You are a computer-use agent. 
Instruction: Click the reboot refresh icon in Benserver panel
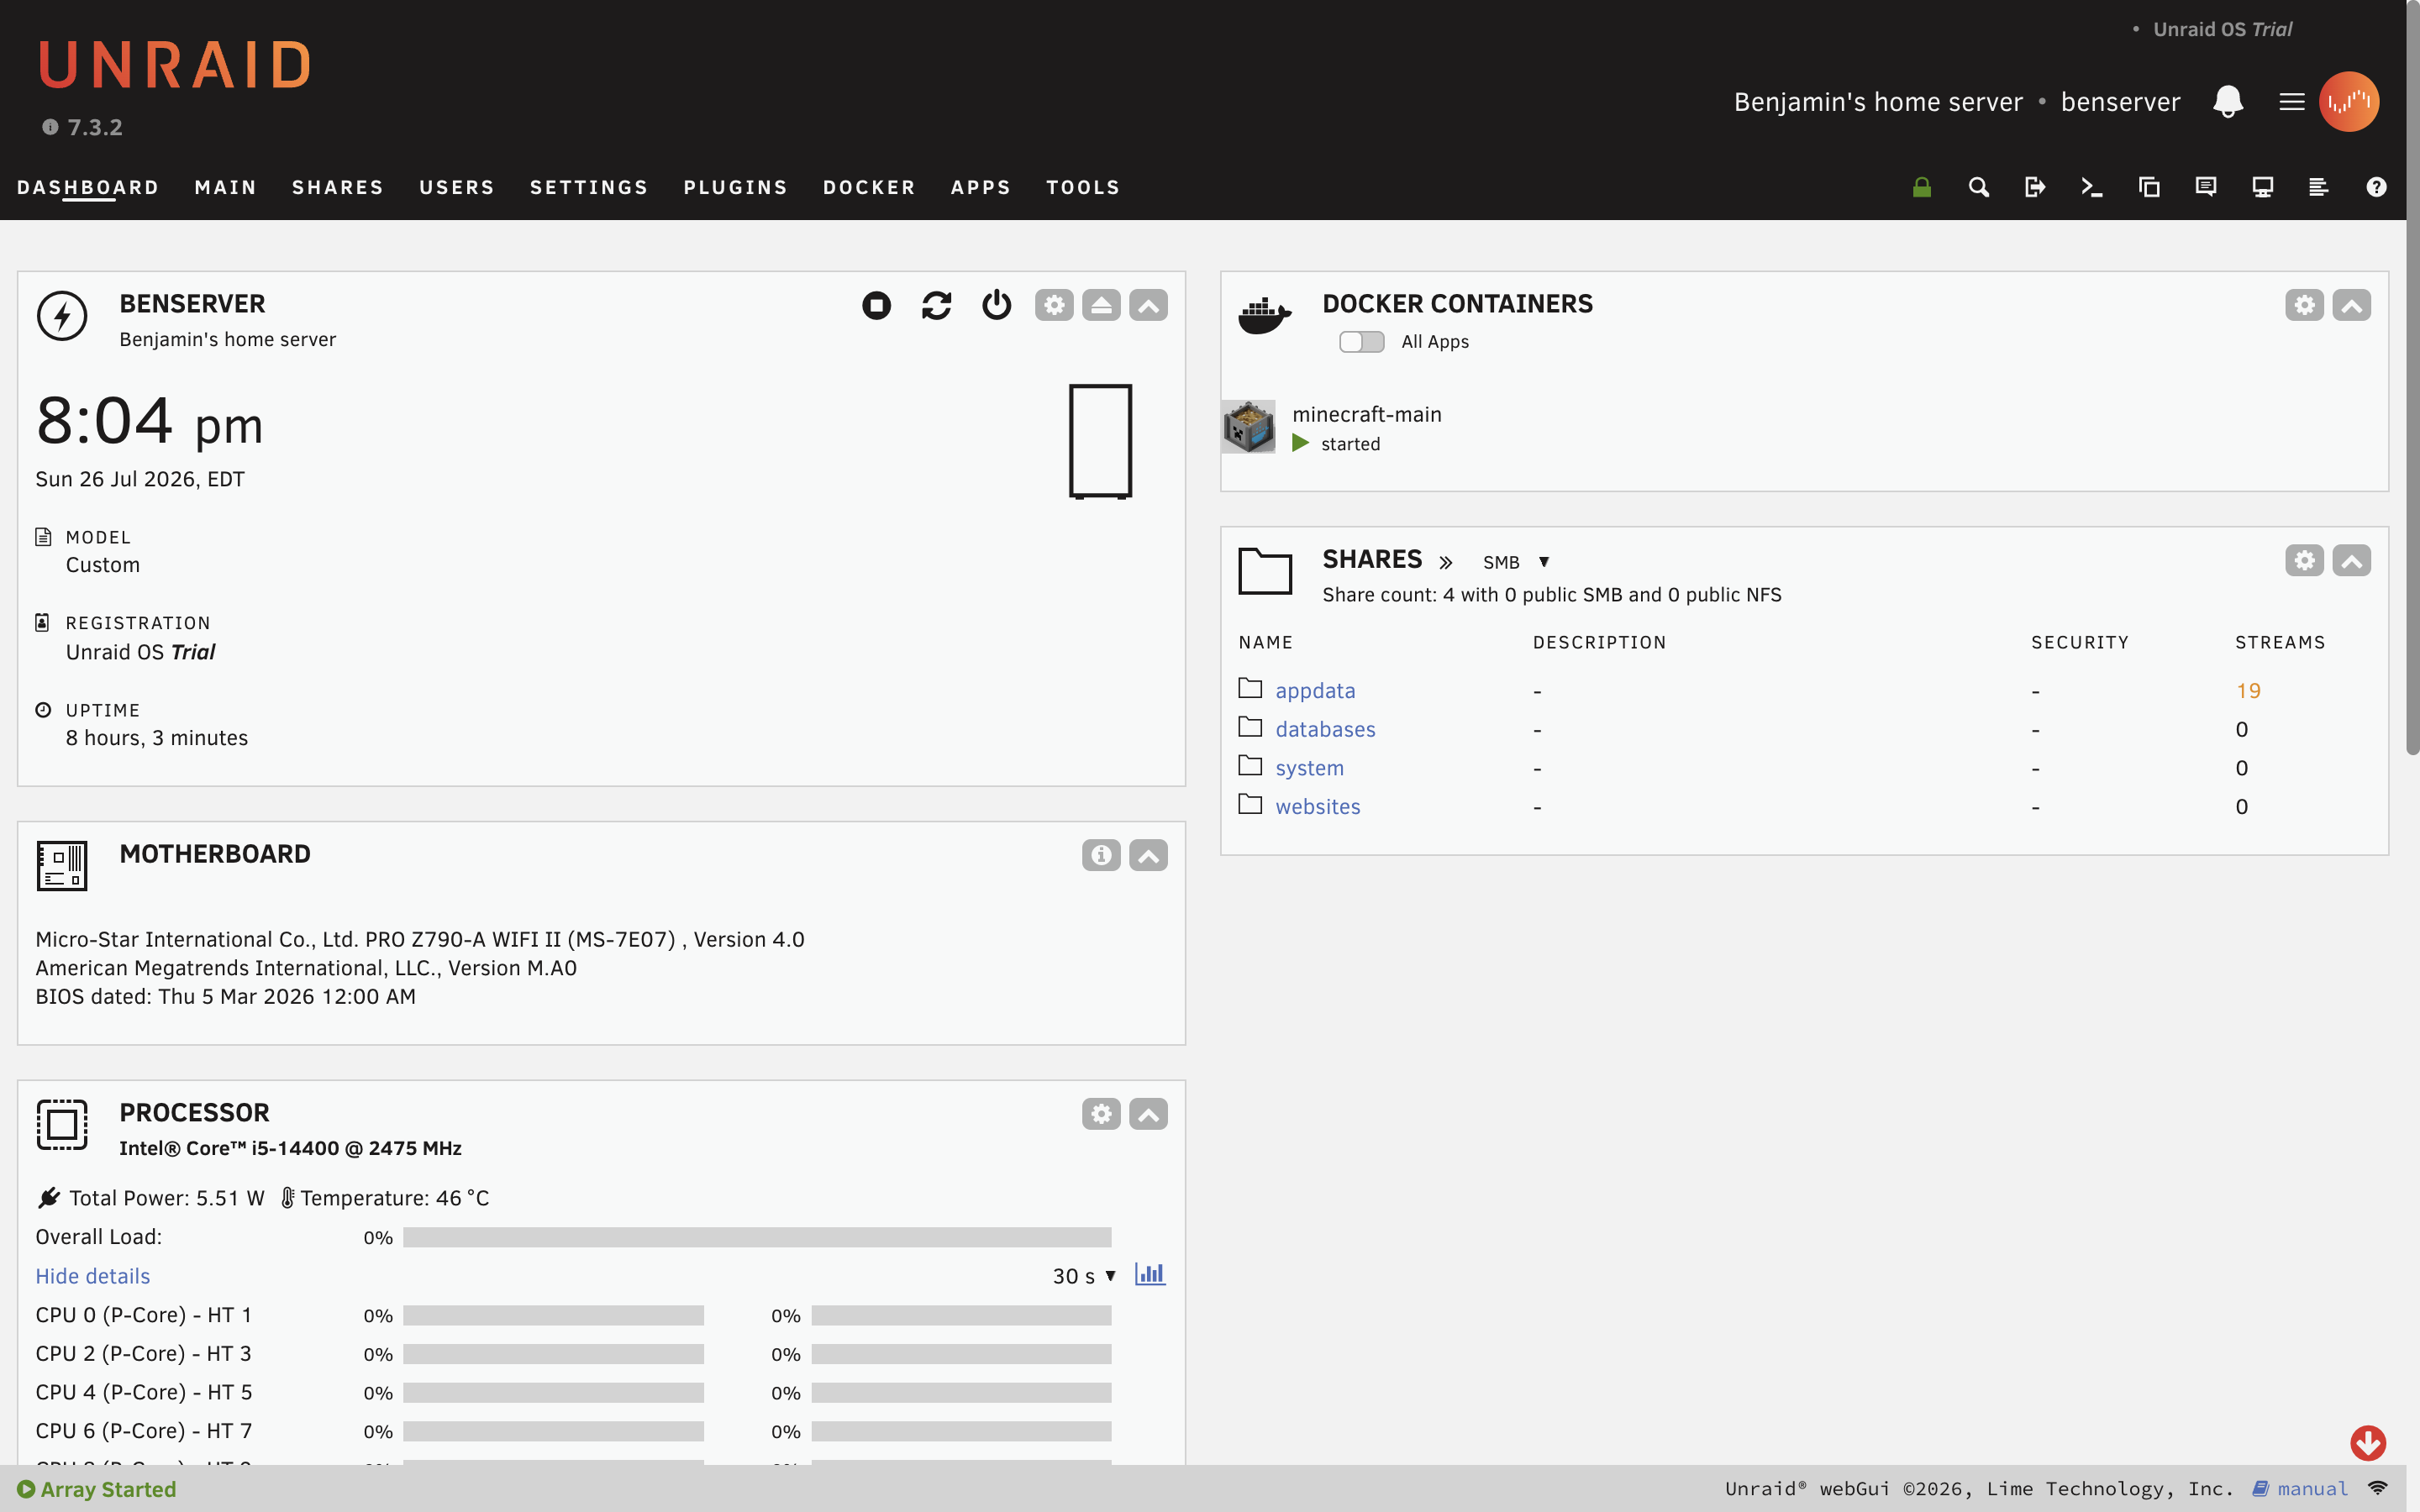click(x=936, y=305)
